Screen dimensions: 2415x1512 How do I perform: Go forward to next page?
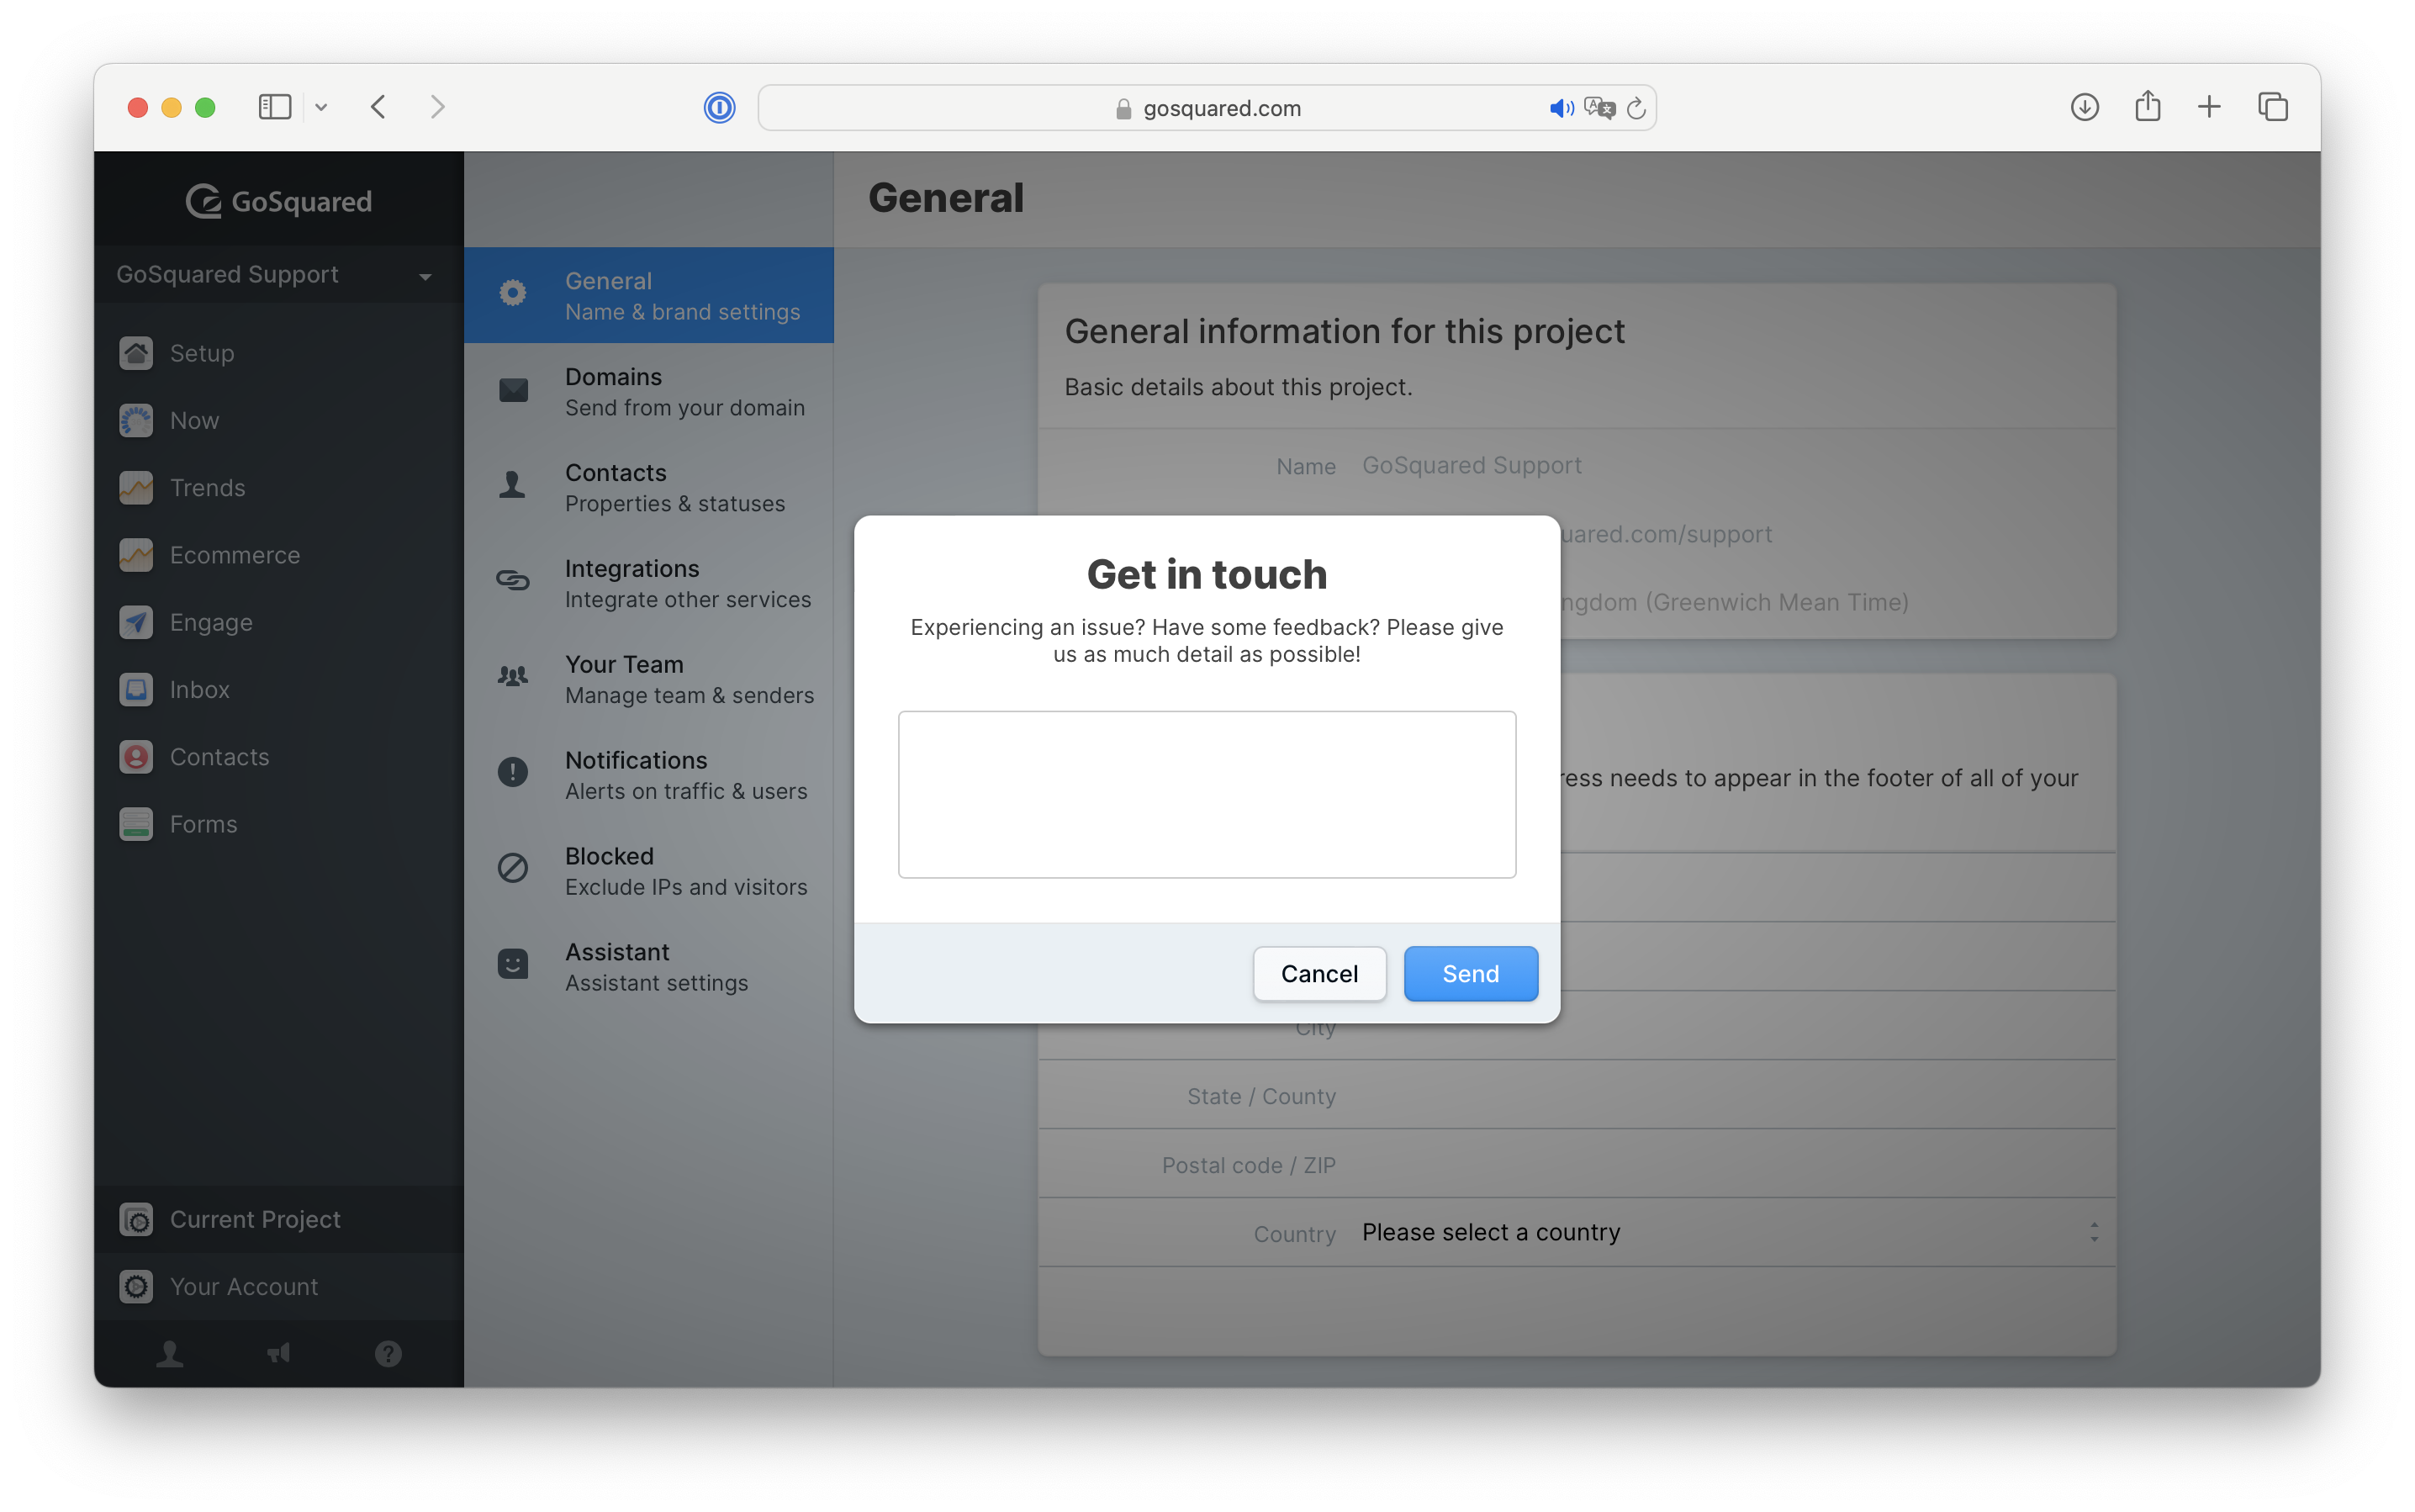point(437,107)
